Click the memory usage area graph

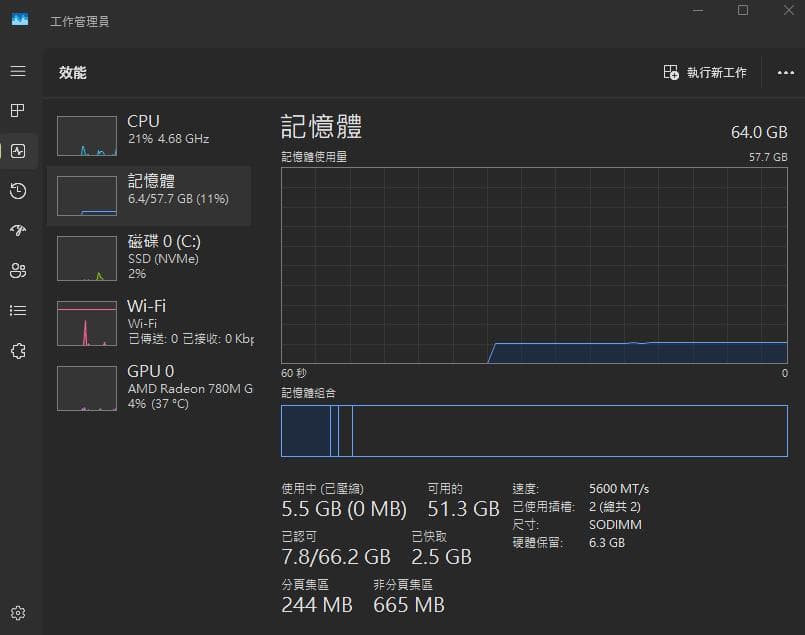click(x=535, y=265)
